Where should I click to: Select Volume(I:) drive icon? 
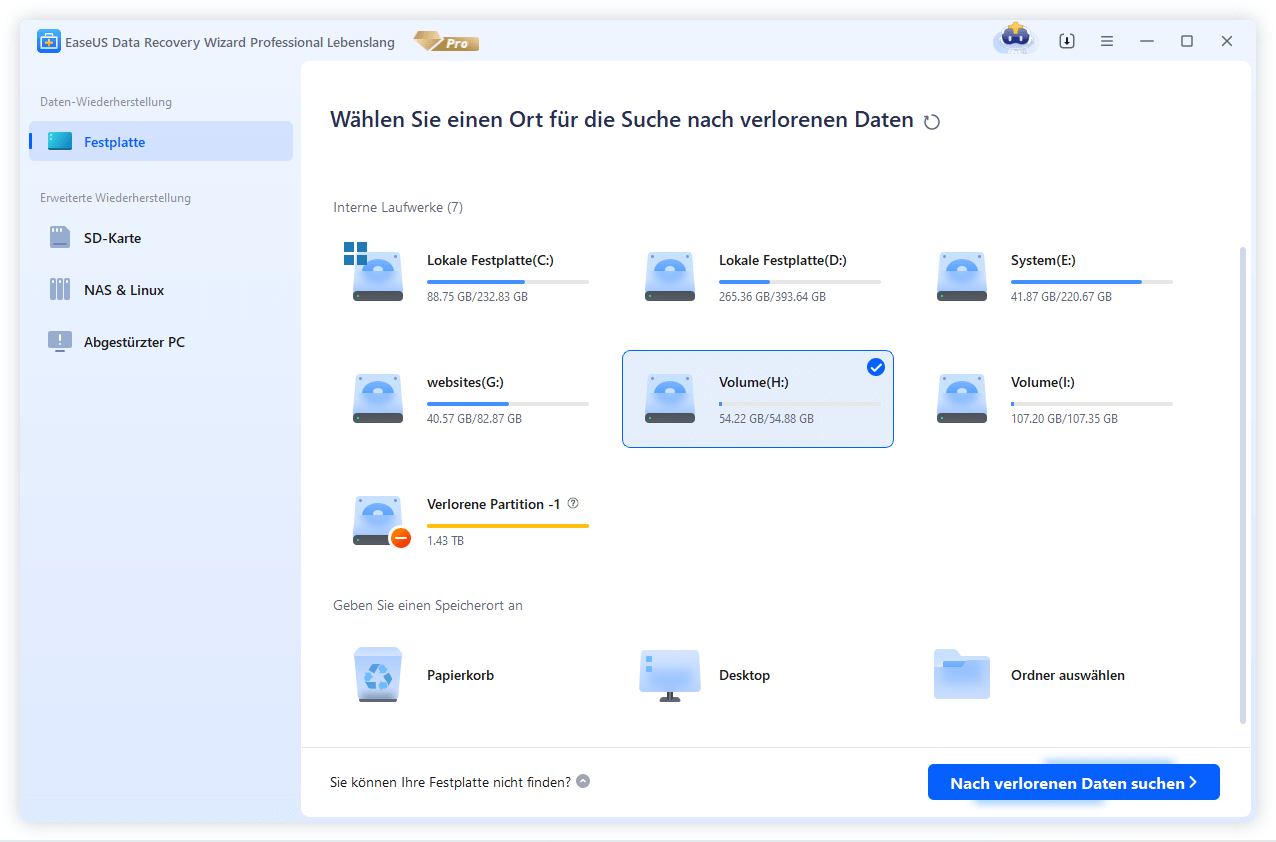coord(962,399)
